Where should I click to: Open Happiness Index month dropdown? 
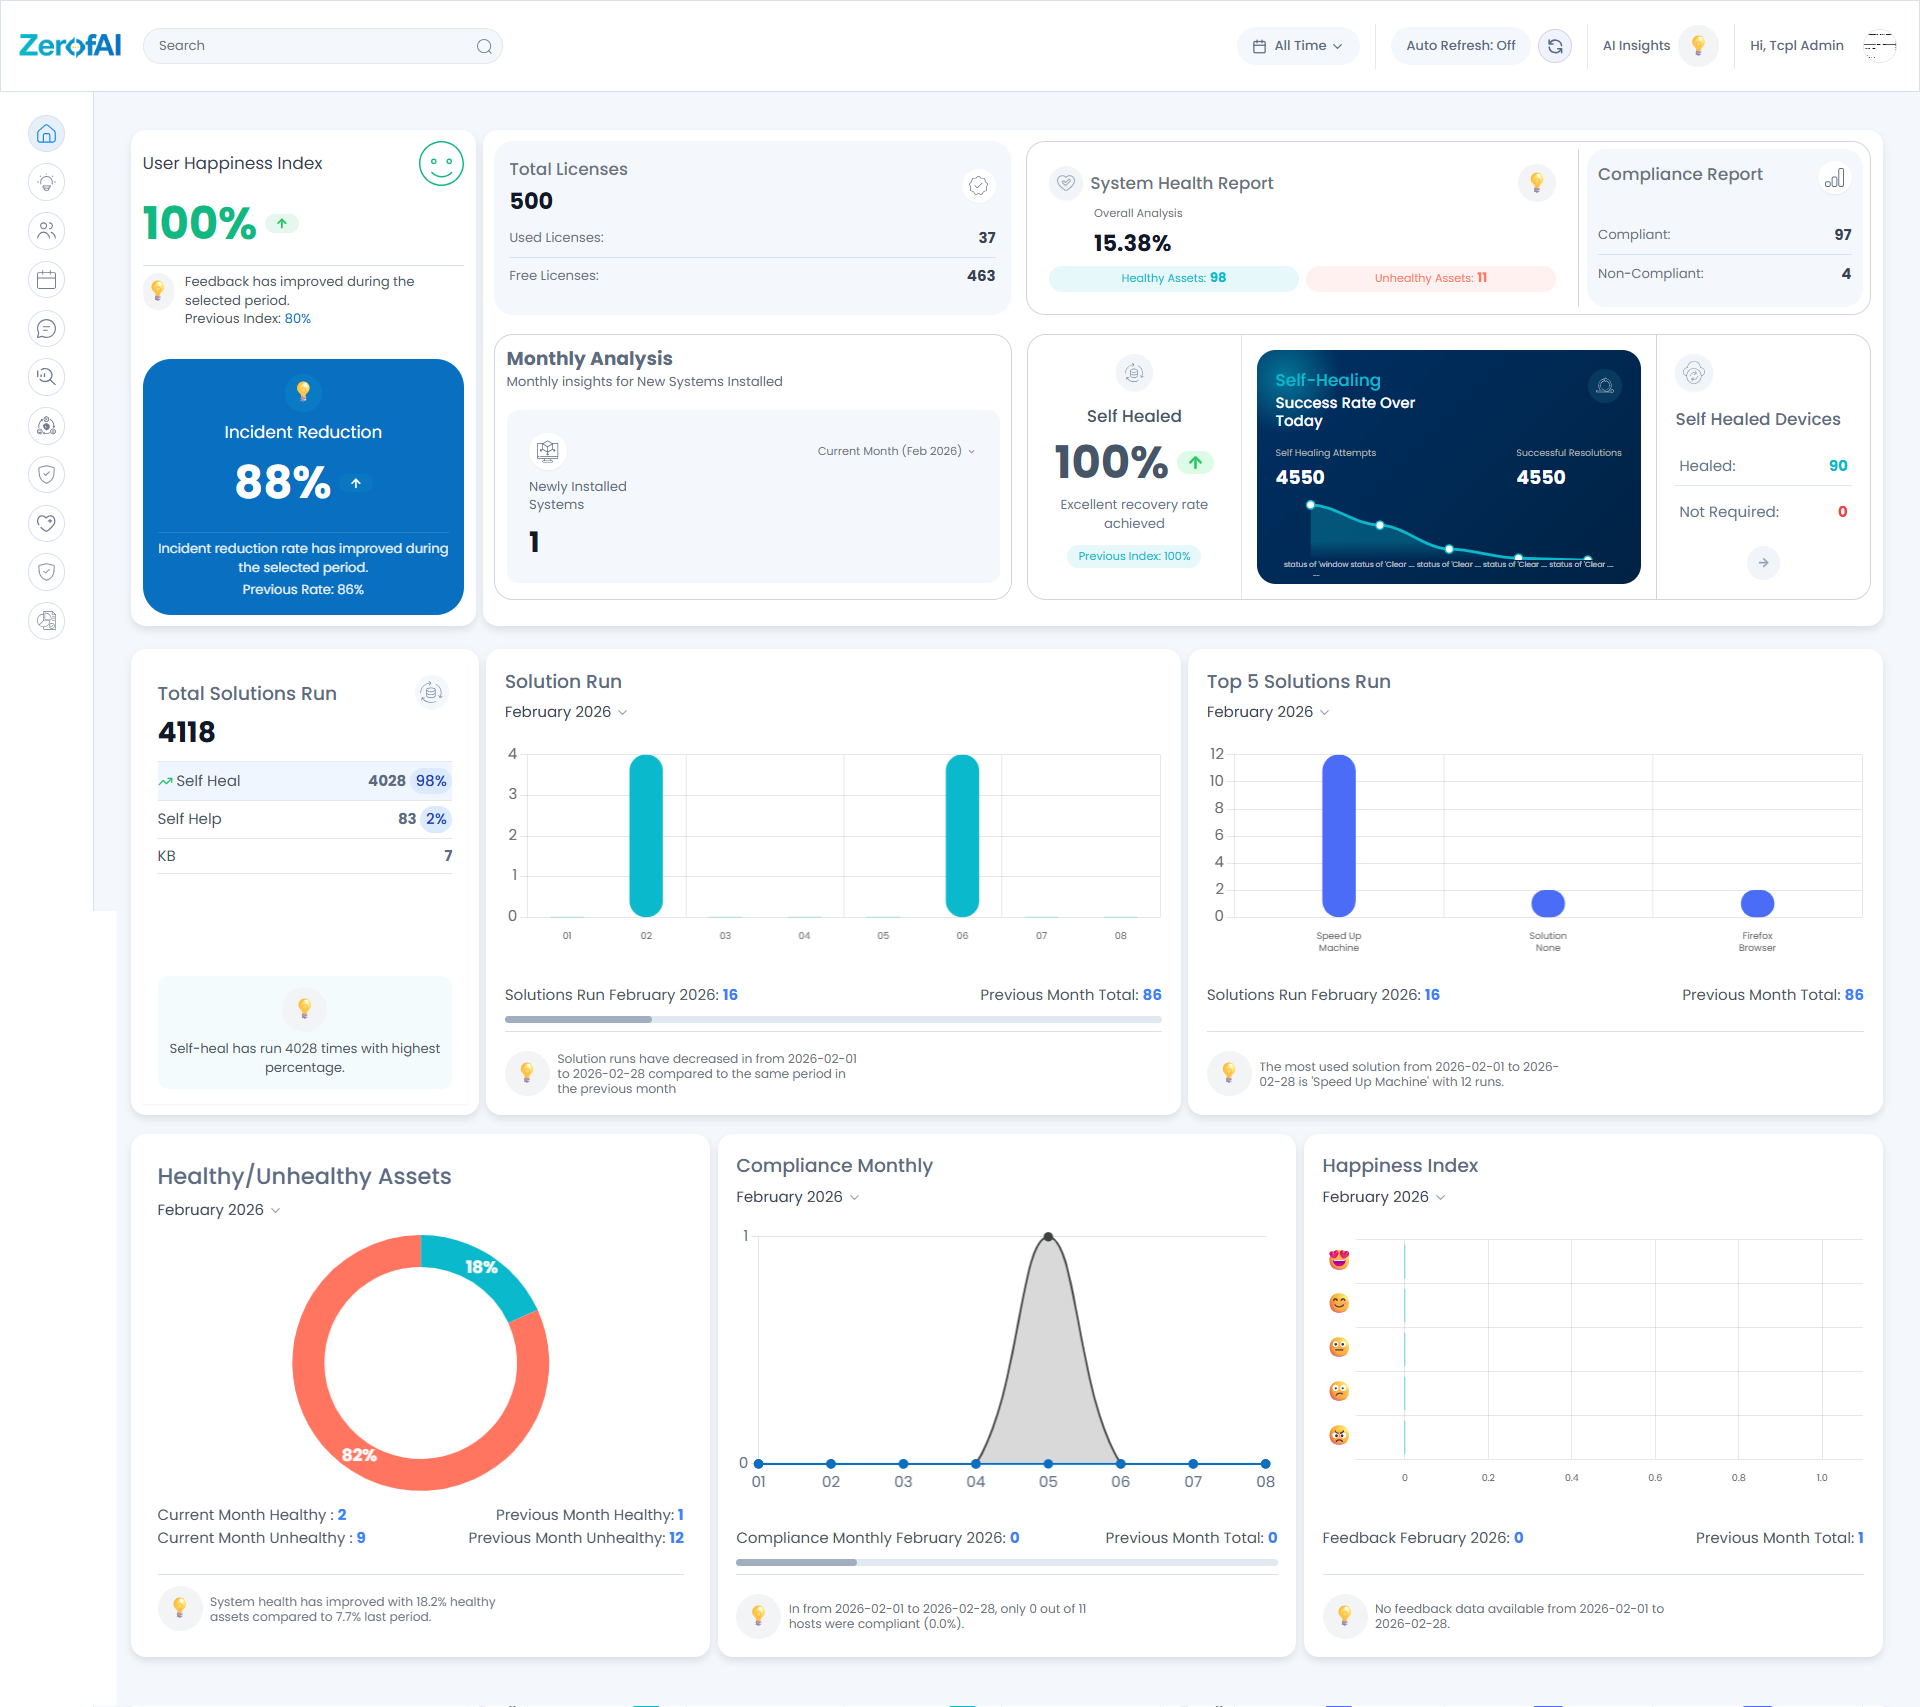1383,1197
